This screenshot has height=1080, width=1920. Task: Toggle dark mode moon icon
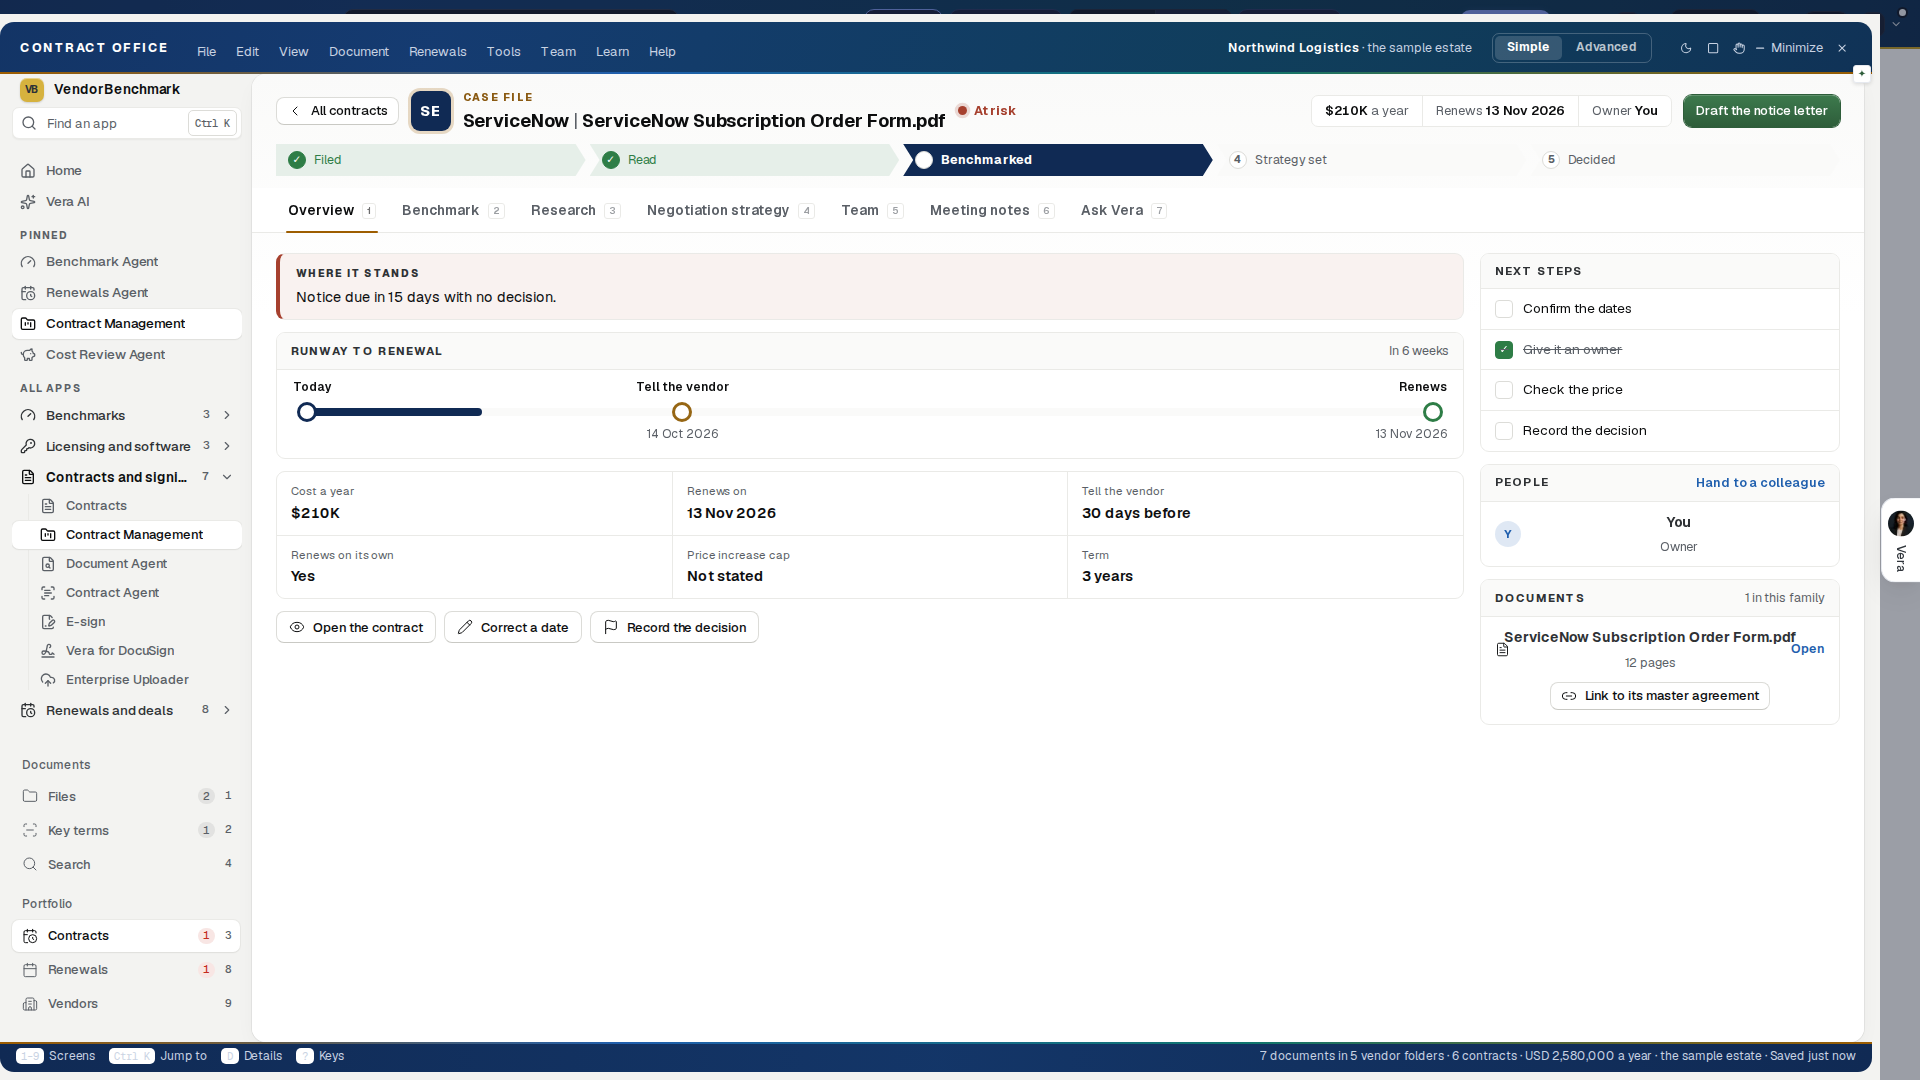click(x=1686, y=48)
